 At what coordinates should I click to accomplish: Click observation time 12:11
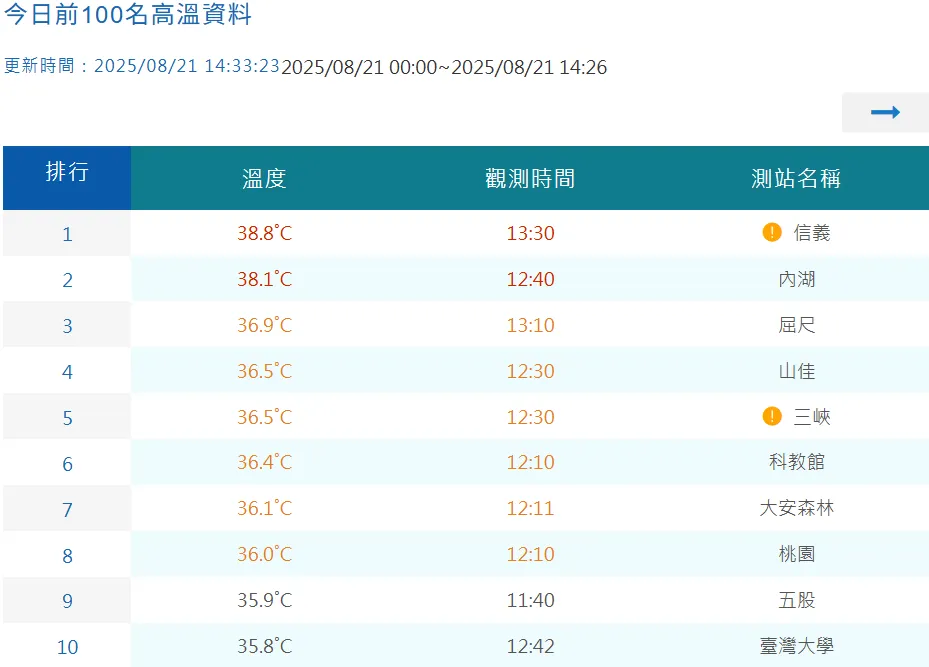coord(530,508)
